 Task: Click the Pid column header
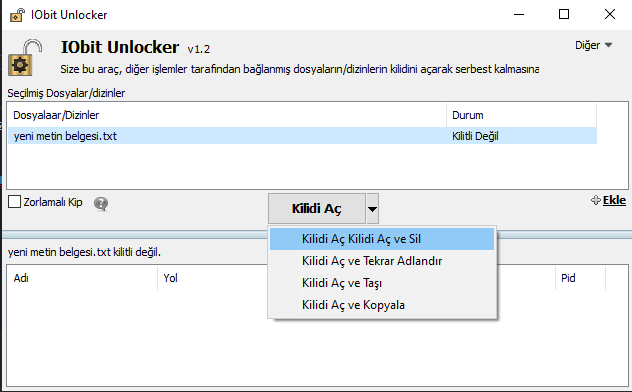click(x=580, y=278)
